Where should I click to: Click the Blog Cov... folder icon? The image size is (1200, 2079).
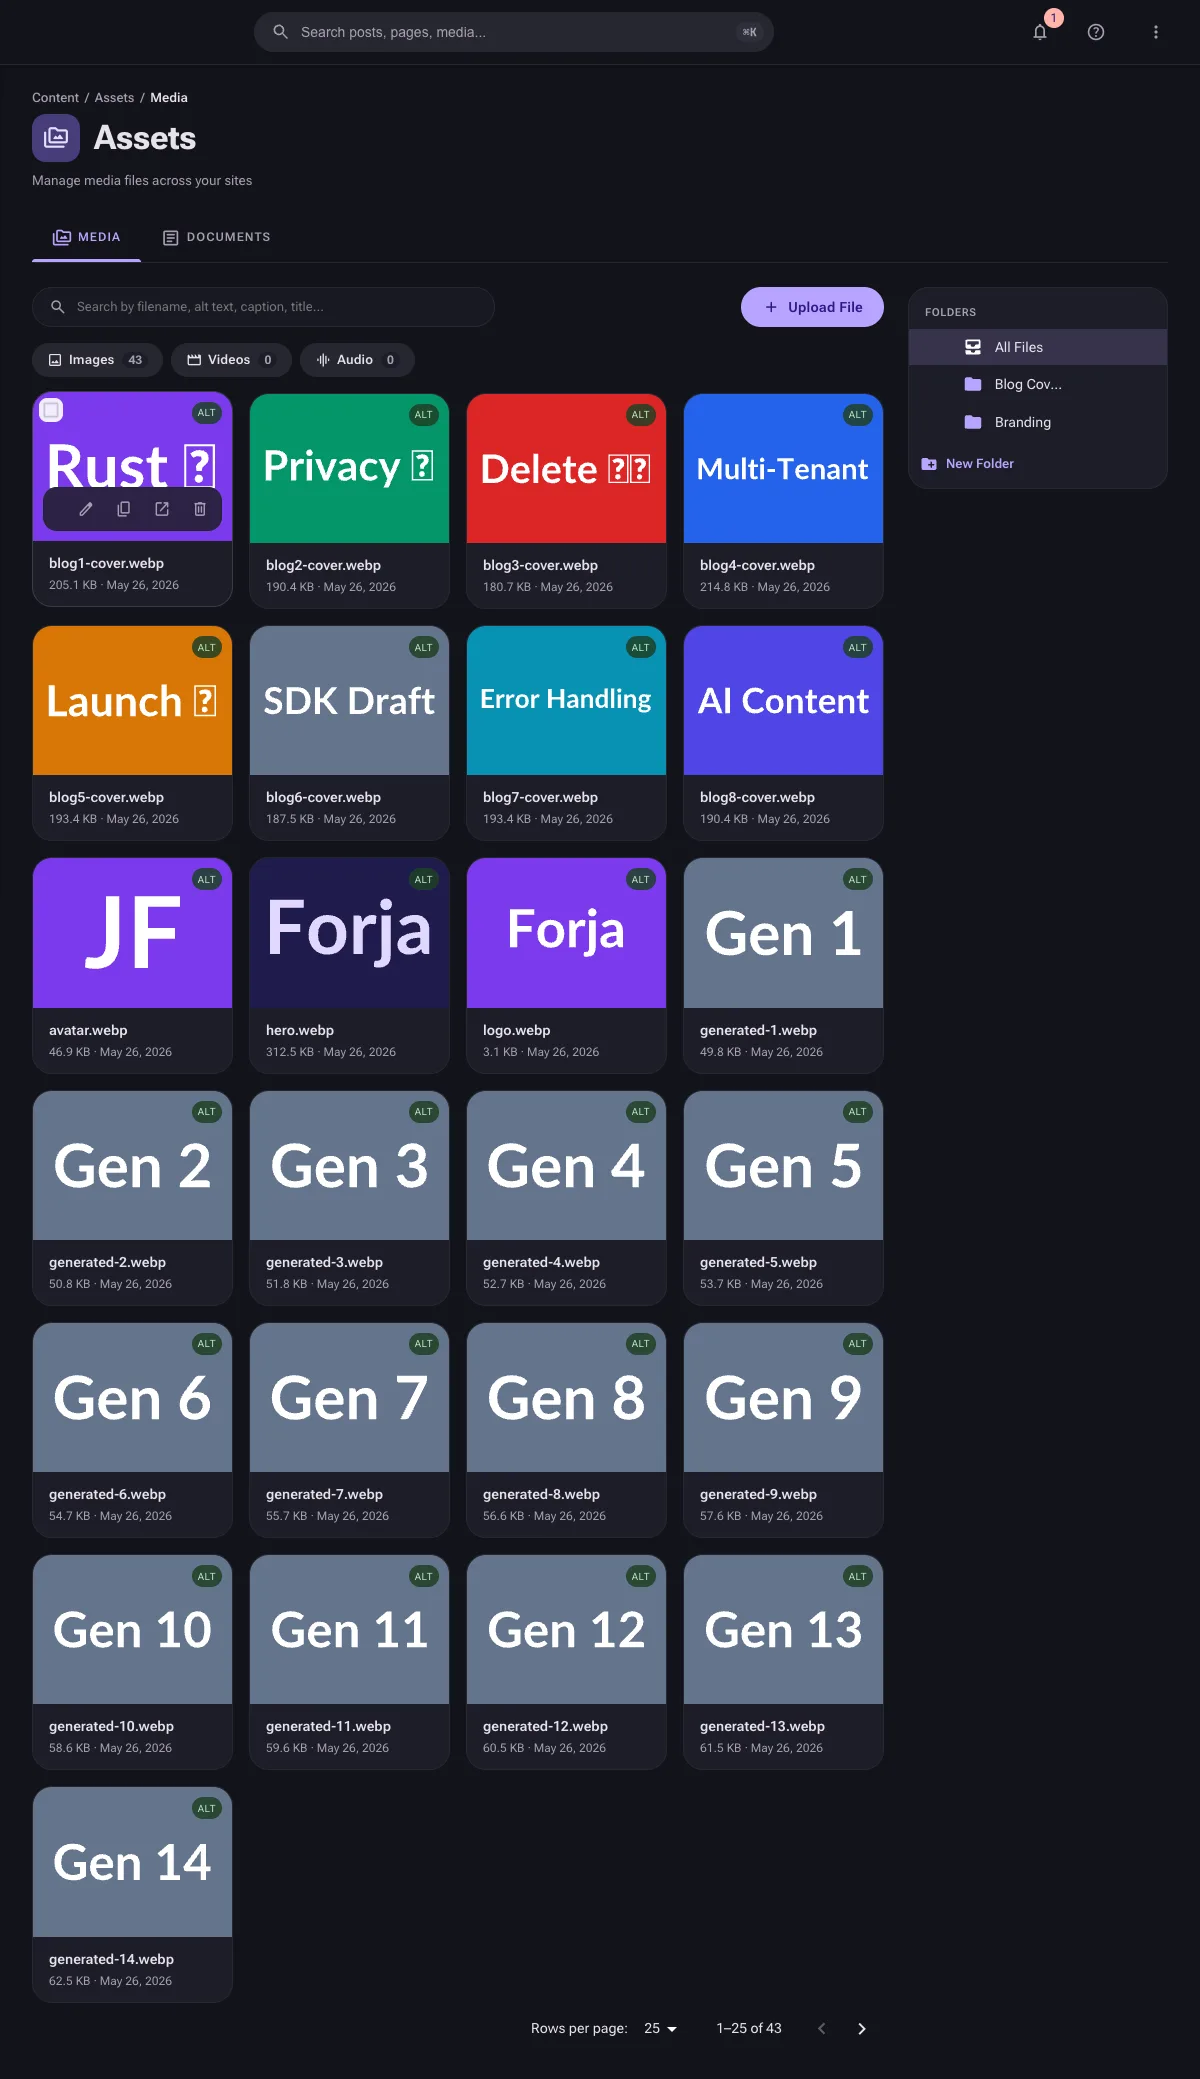tap(973, 384)
